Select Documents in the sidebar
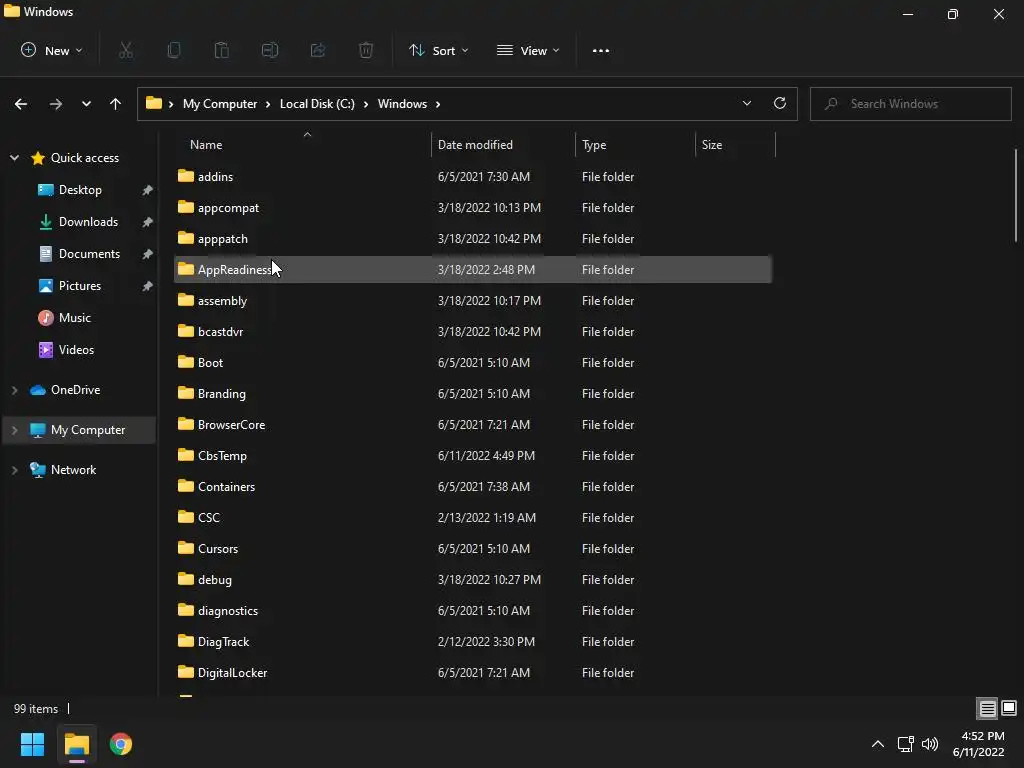1024x768 pixels. click(x=89, y=254)
